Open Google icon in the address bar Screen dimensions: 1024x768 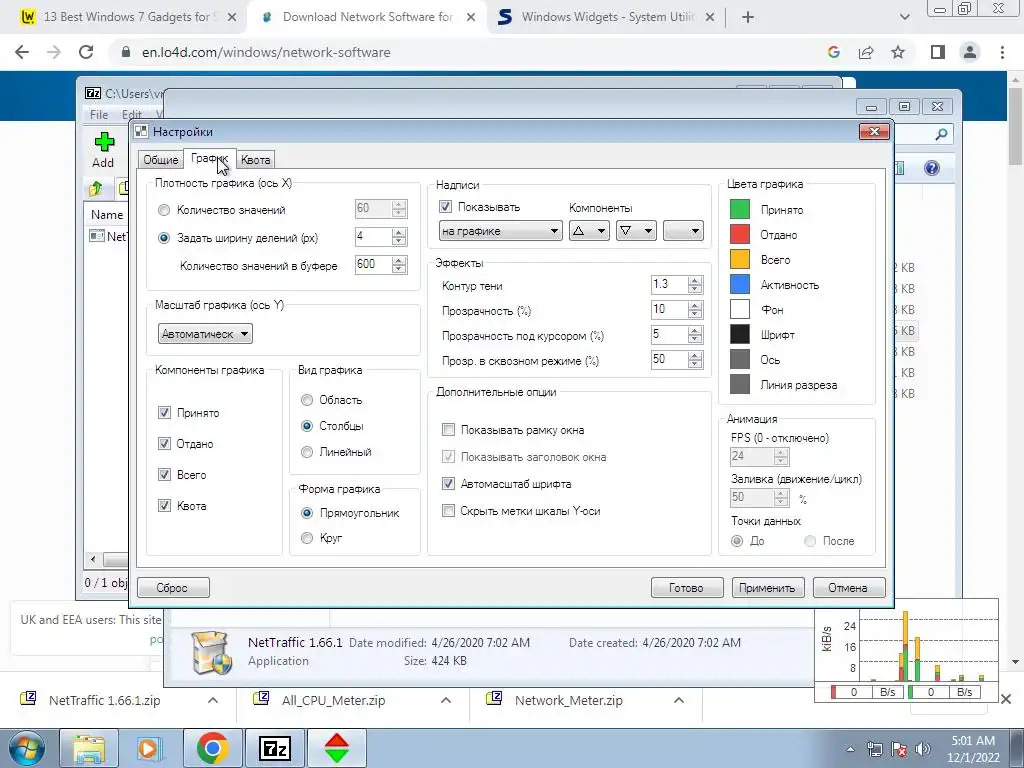[x=833, y=52]
